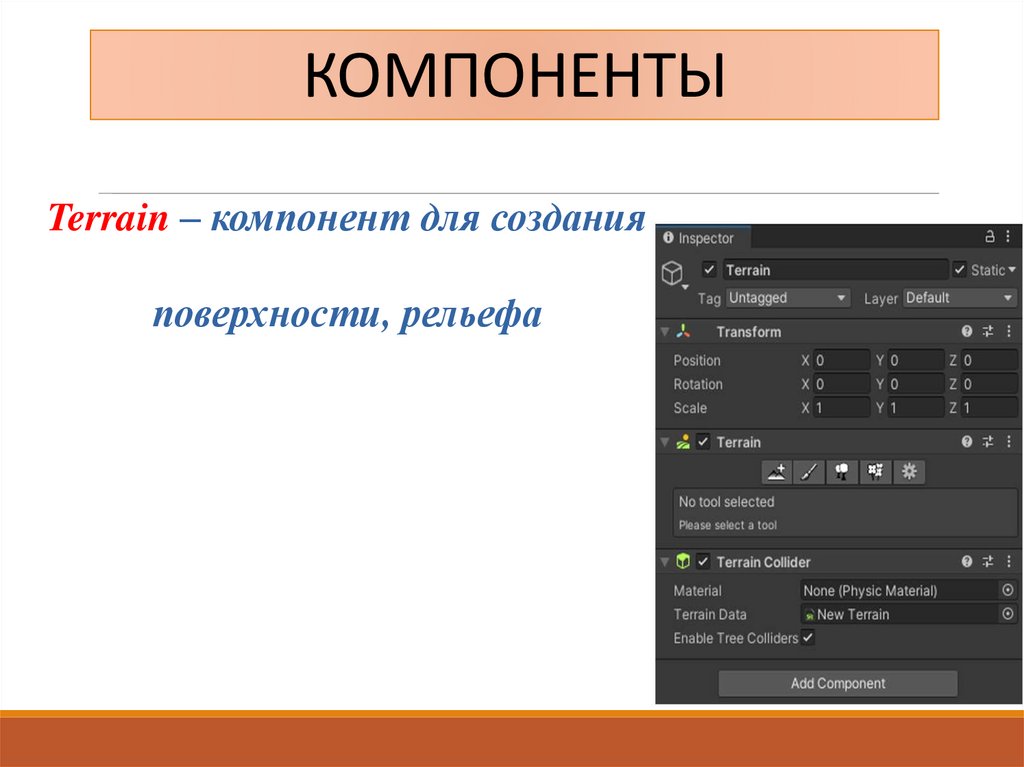
Task: Open Transform component options menu
Action: [1009, 331]
